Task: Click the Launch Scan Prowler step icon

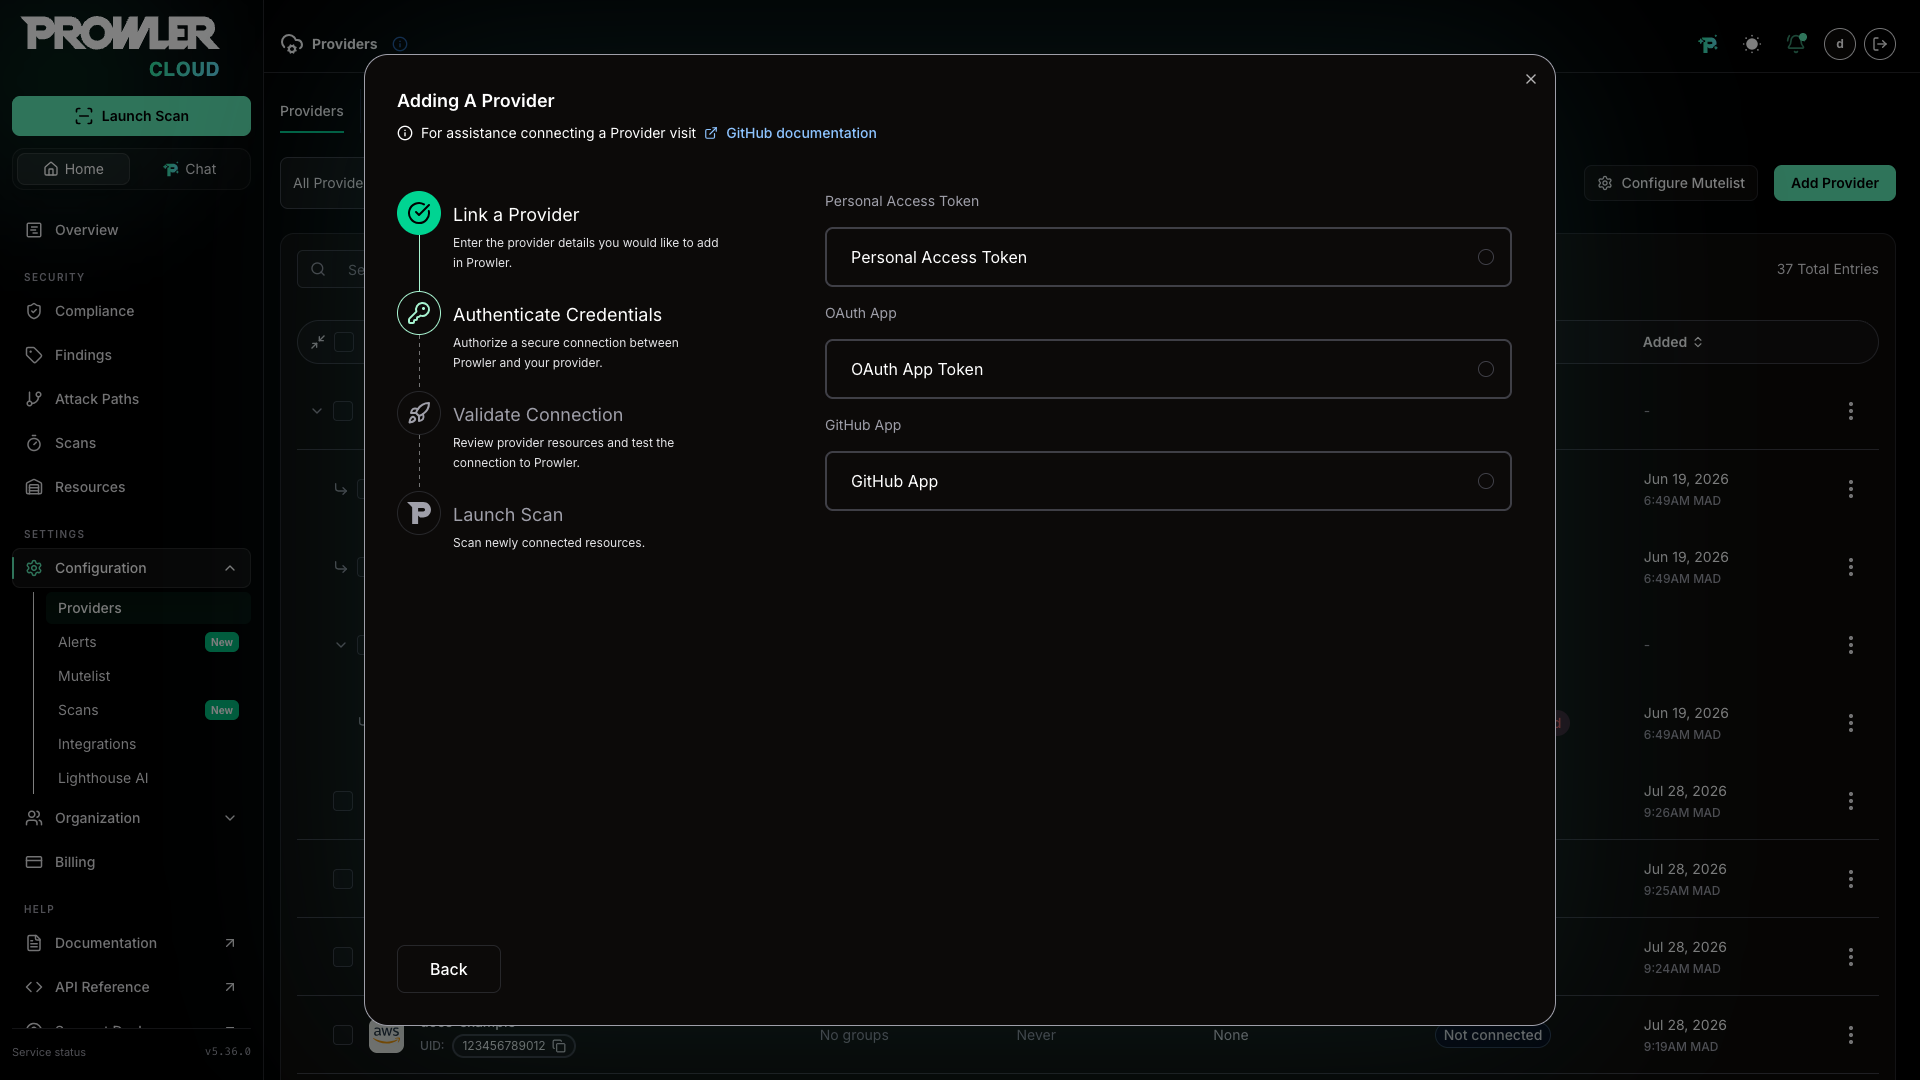Action: coord(419,513)
